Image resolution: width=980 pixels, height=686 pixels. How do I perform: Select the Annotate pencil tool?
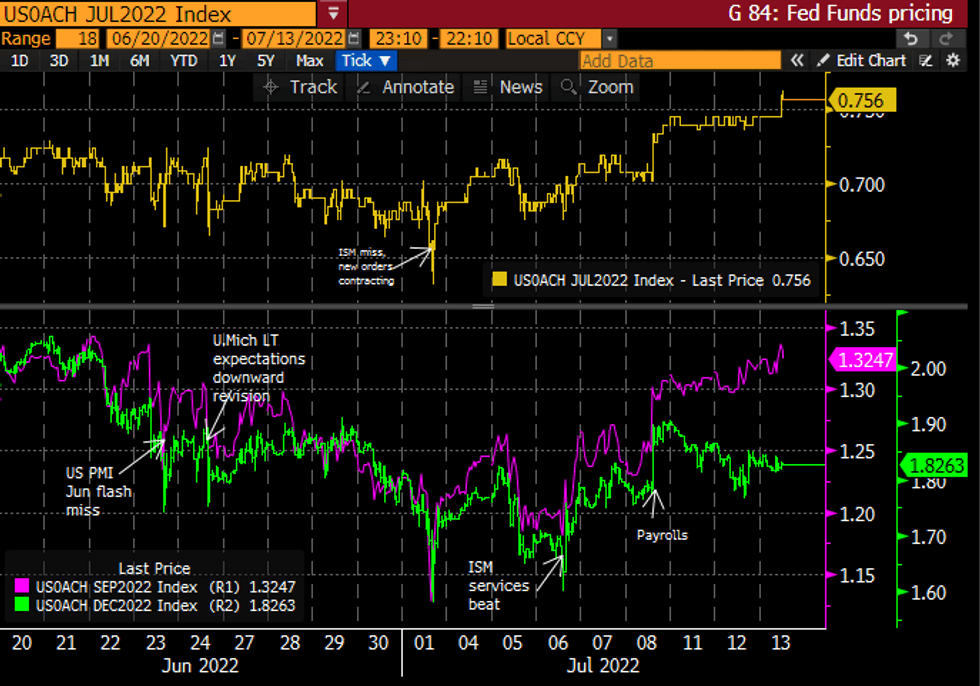405,87
